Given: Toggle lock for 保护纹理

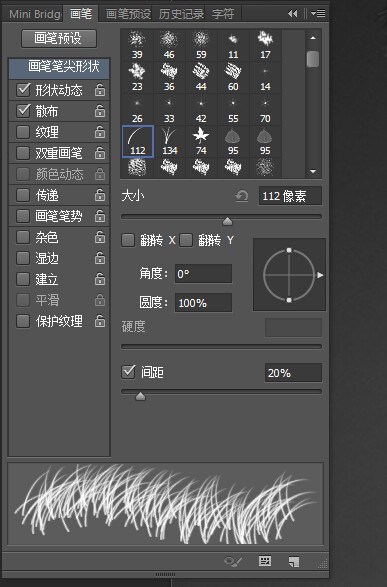Looking at the screenshot, I should [x=100, y=321].
